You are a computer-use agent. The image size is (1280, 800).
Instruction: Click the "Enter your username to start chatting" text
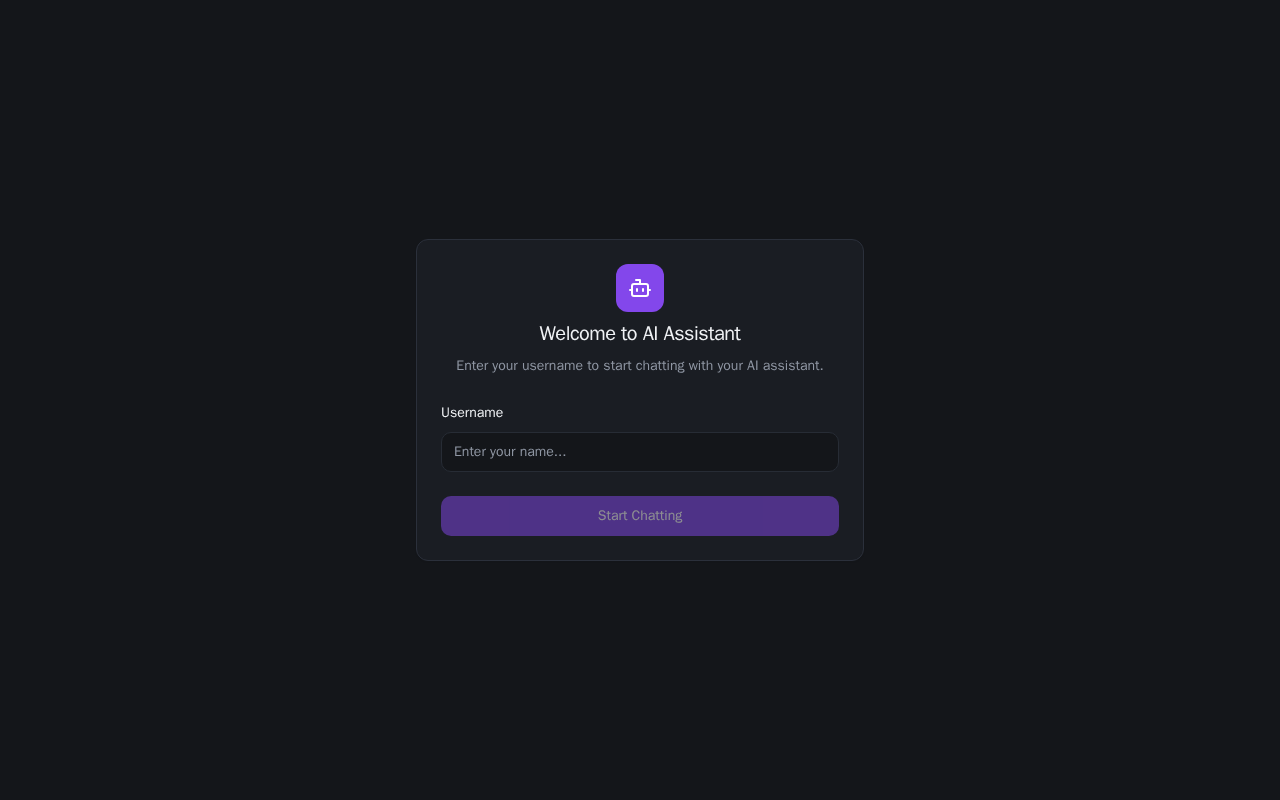(x=640, y=366)
